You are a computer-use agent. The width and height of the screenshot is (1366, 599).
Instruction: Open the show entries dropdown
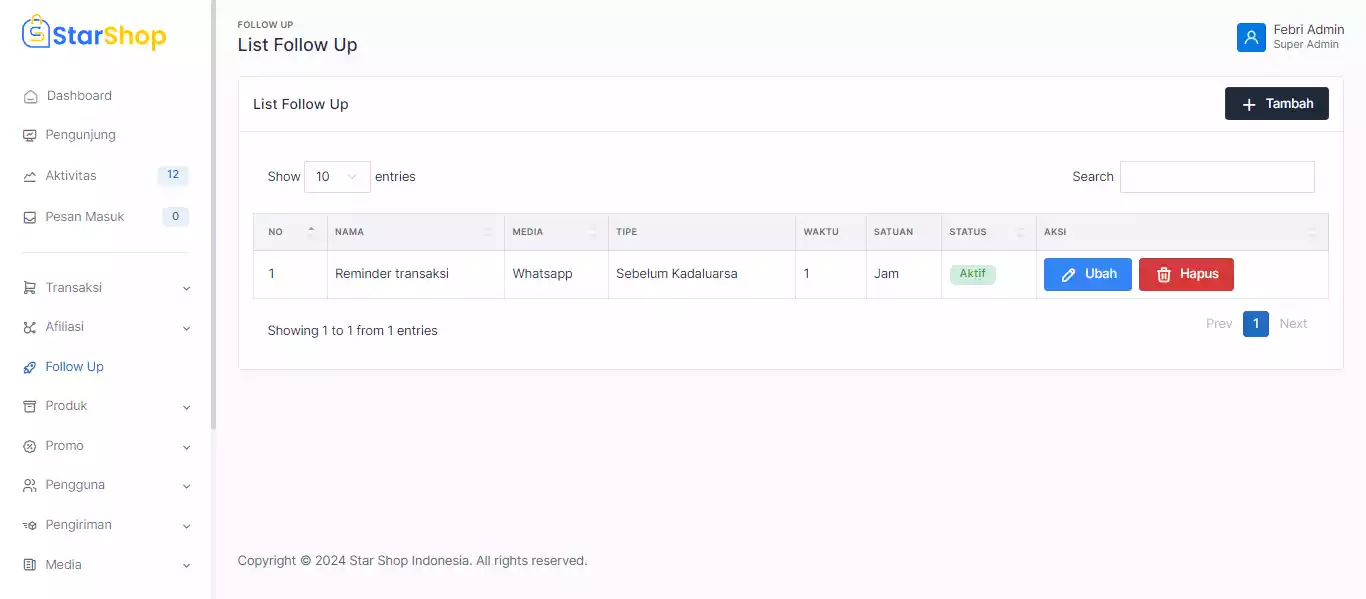[x=337, y=177]
